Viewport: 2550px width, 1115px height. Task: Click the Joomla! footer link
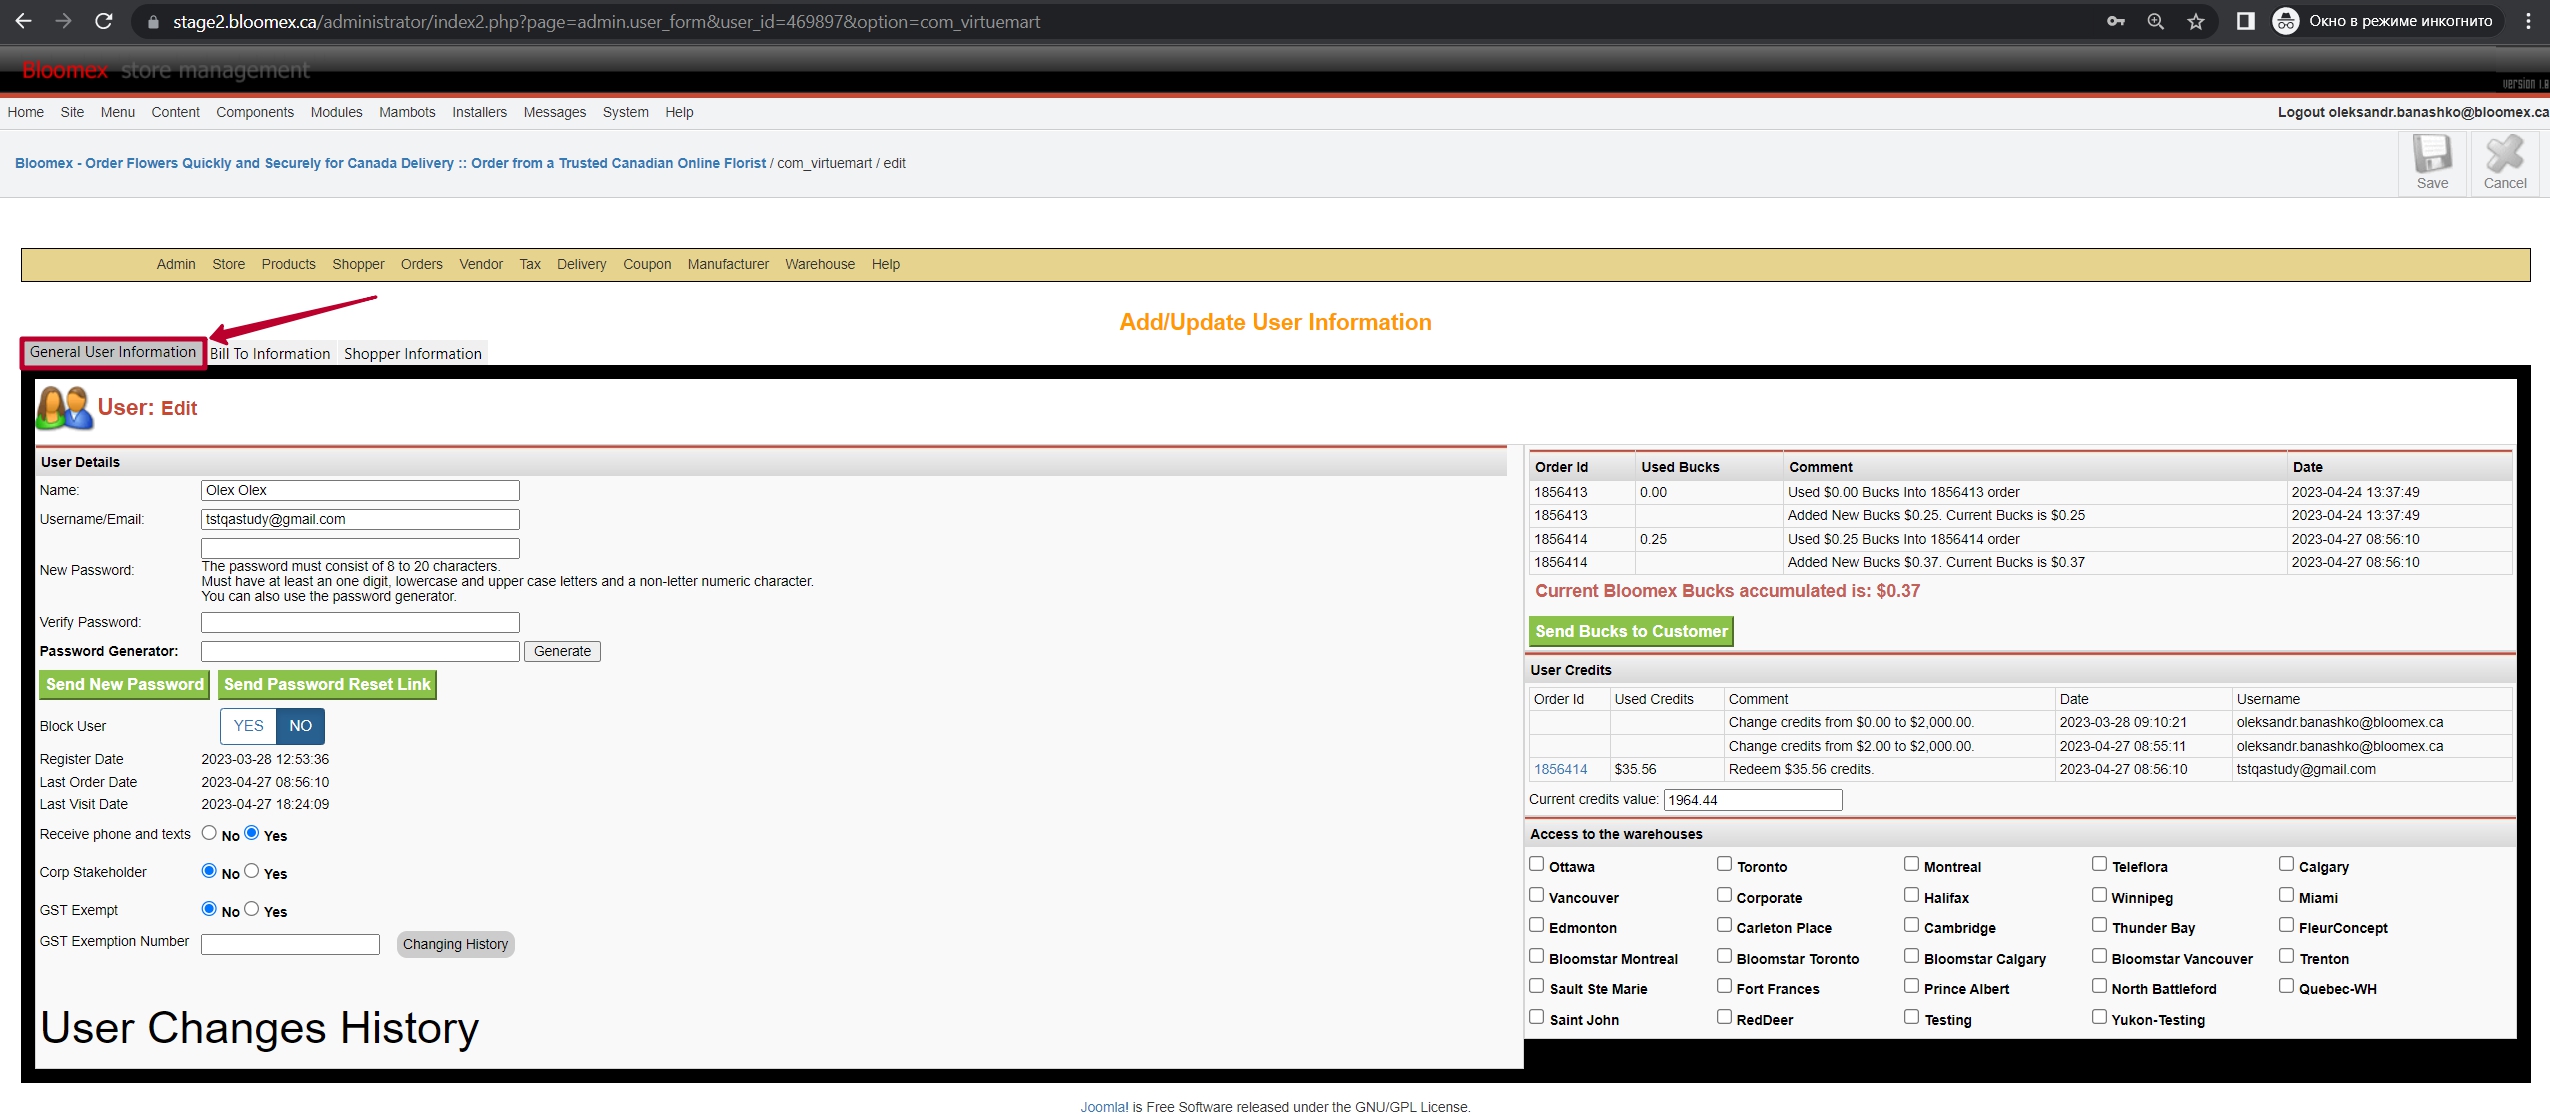[1104, 1106]
